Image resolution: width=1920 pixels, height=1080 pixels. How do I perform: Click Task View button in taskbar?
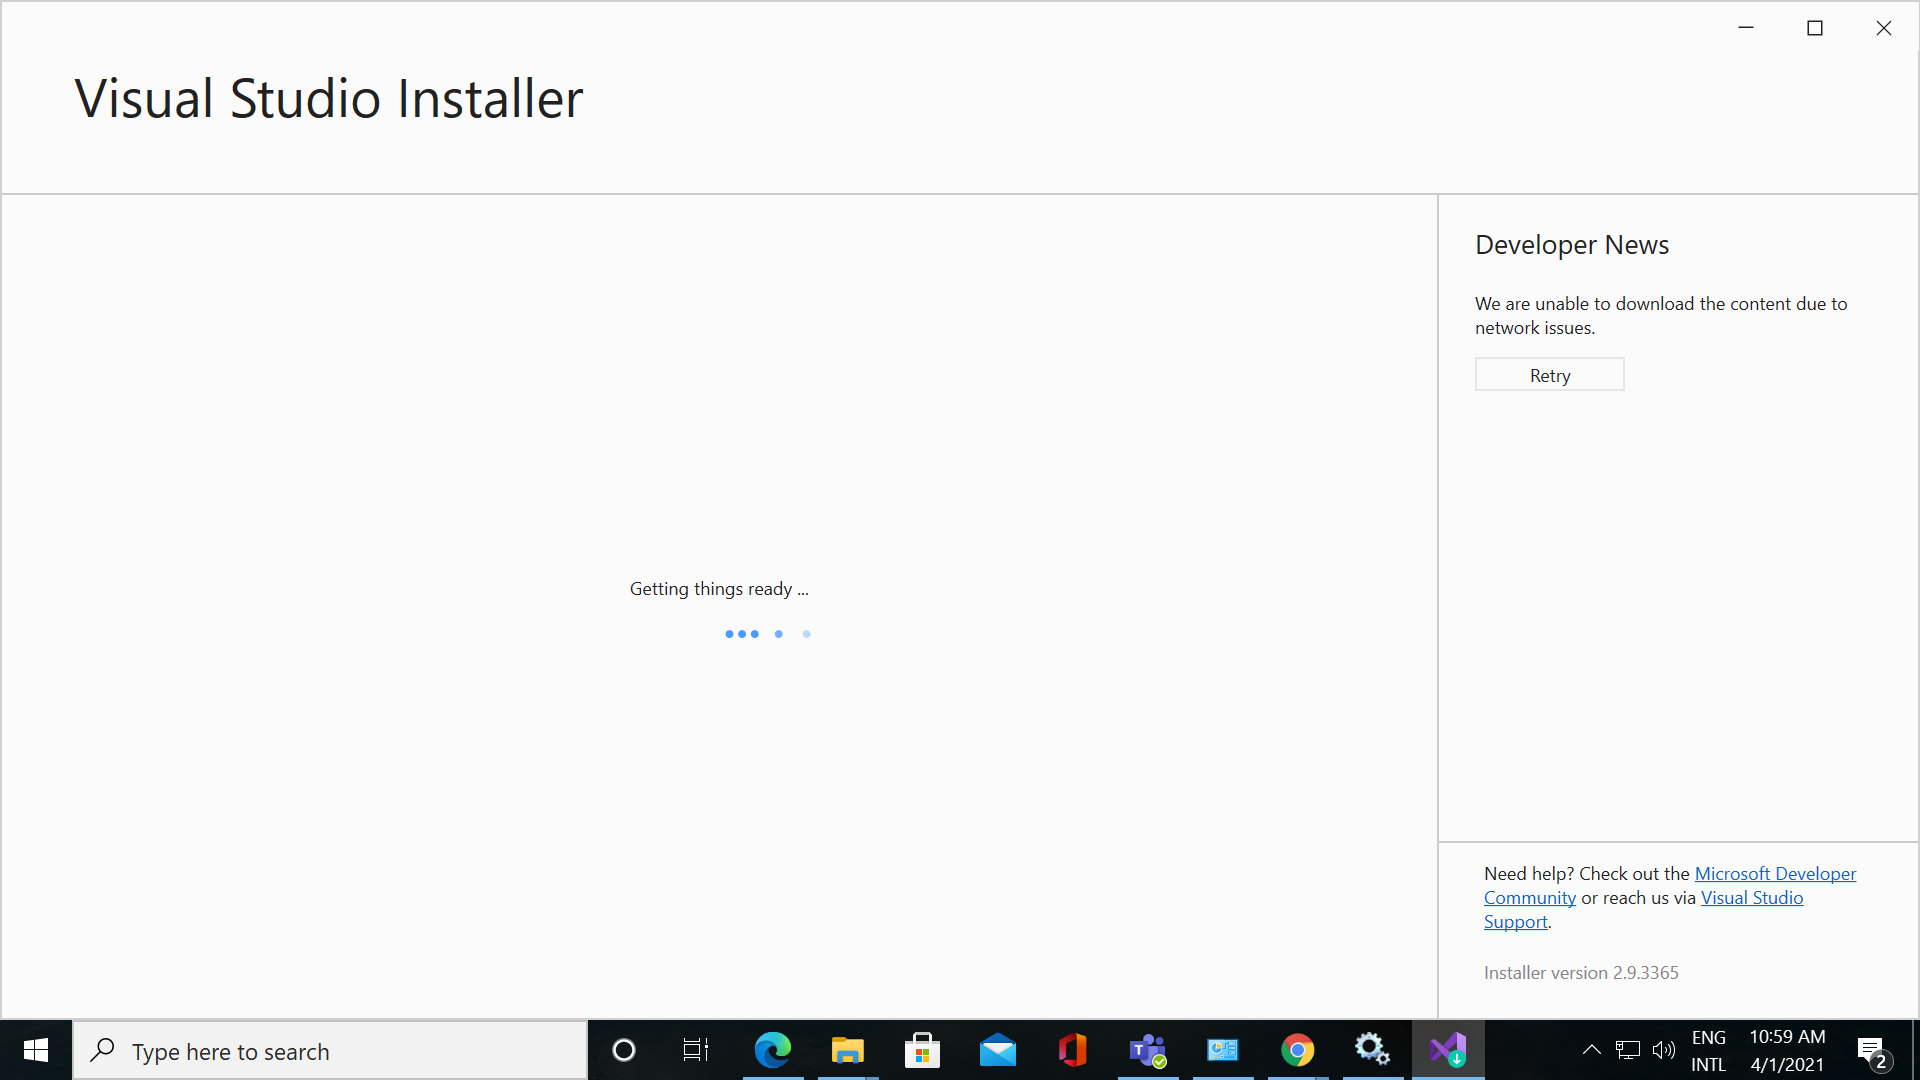click(x=696, y=1050)
